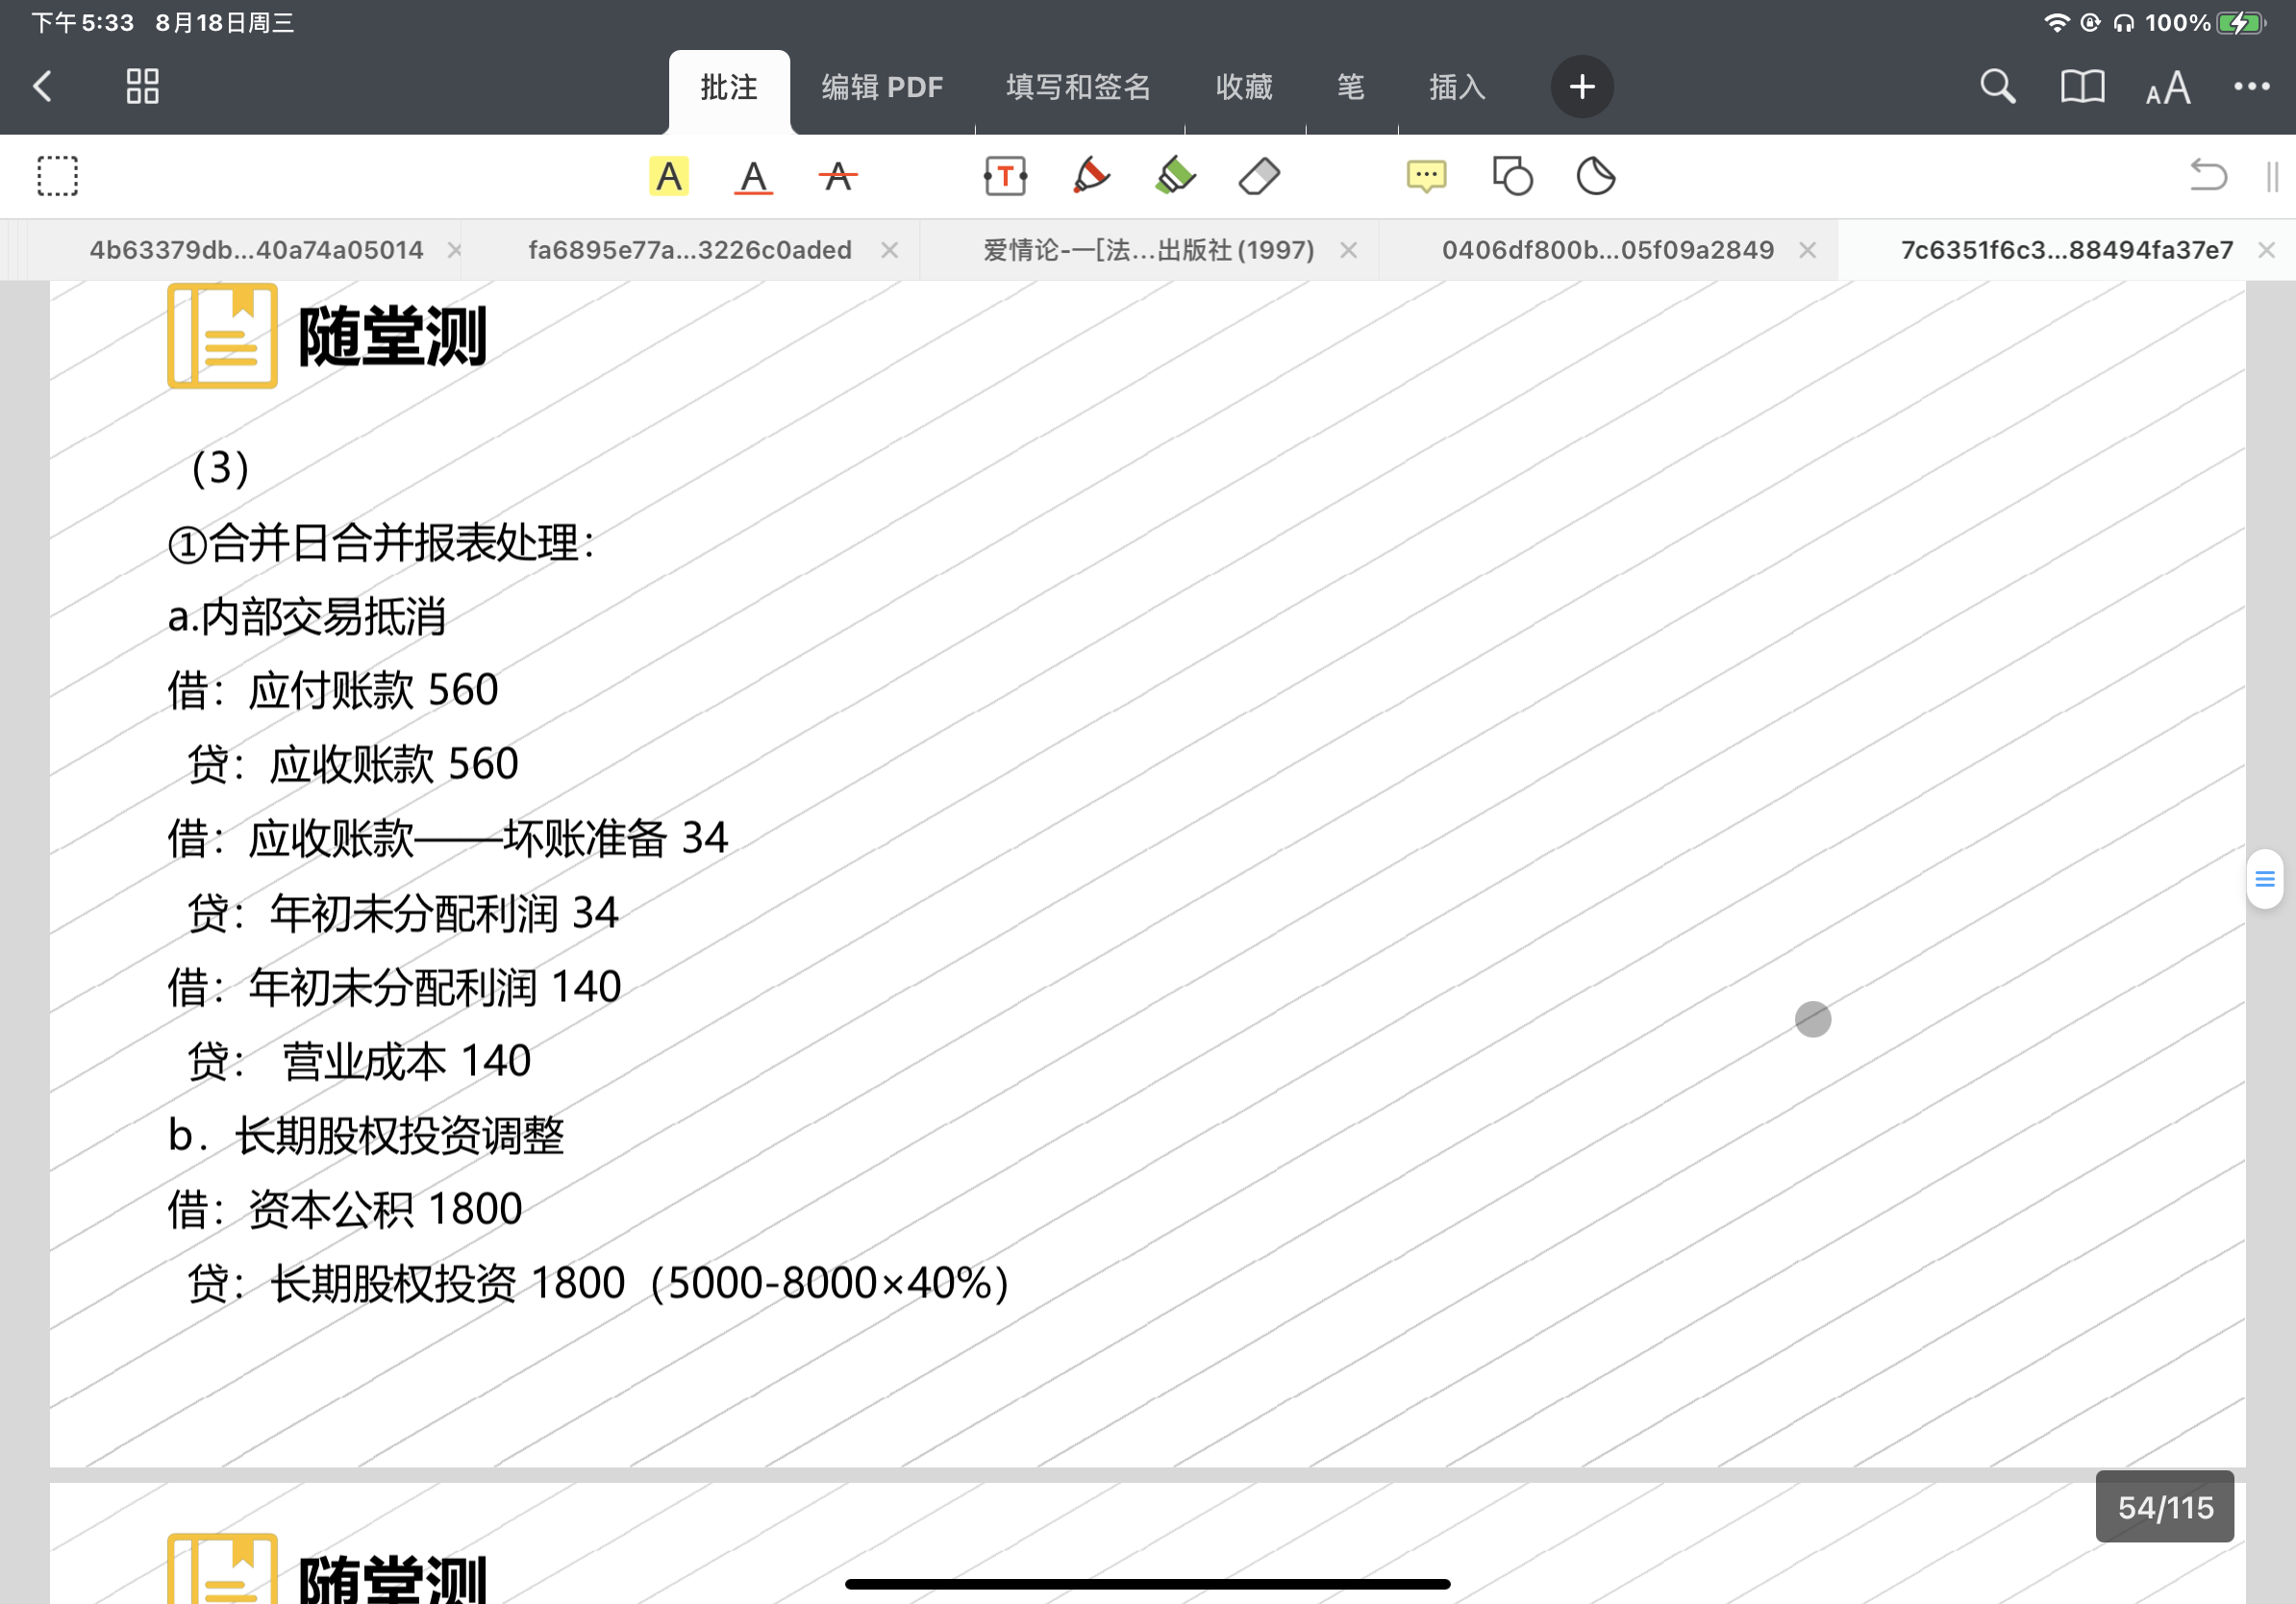Switch to the 爱情论 document tab

1148,250
